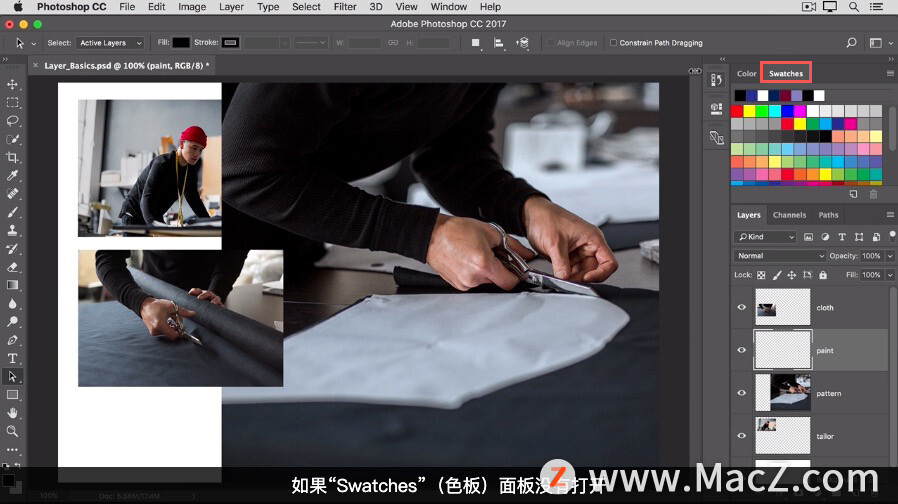Filter layers by smart objects icon
The width and height of the screenshot is (898, 504).
tap(876, 237)
